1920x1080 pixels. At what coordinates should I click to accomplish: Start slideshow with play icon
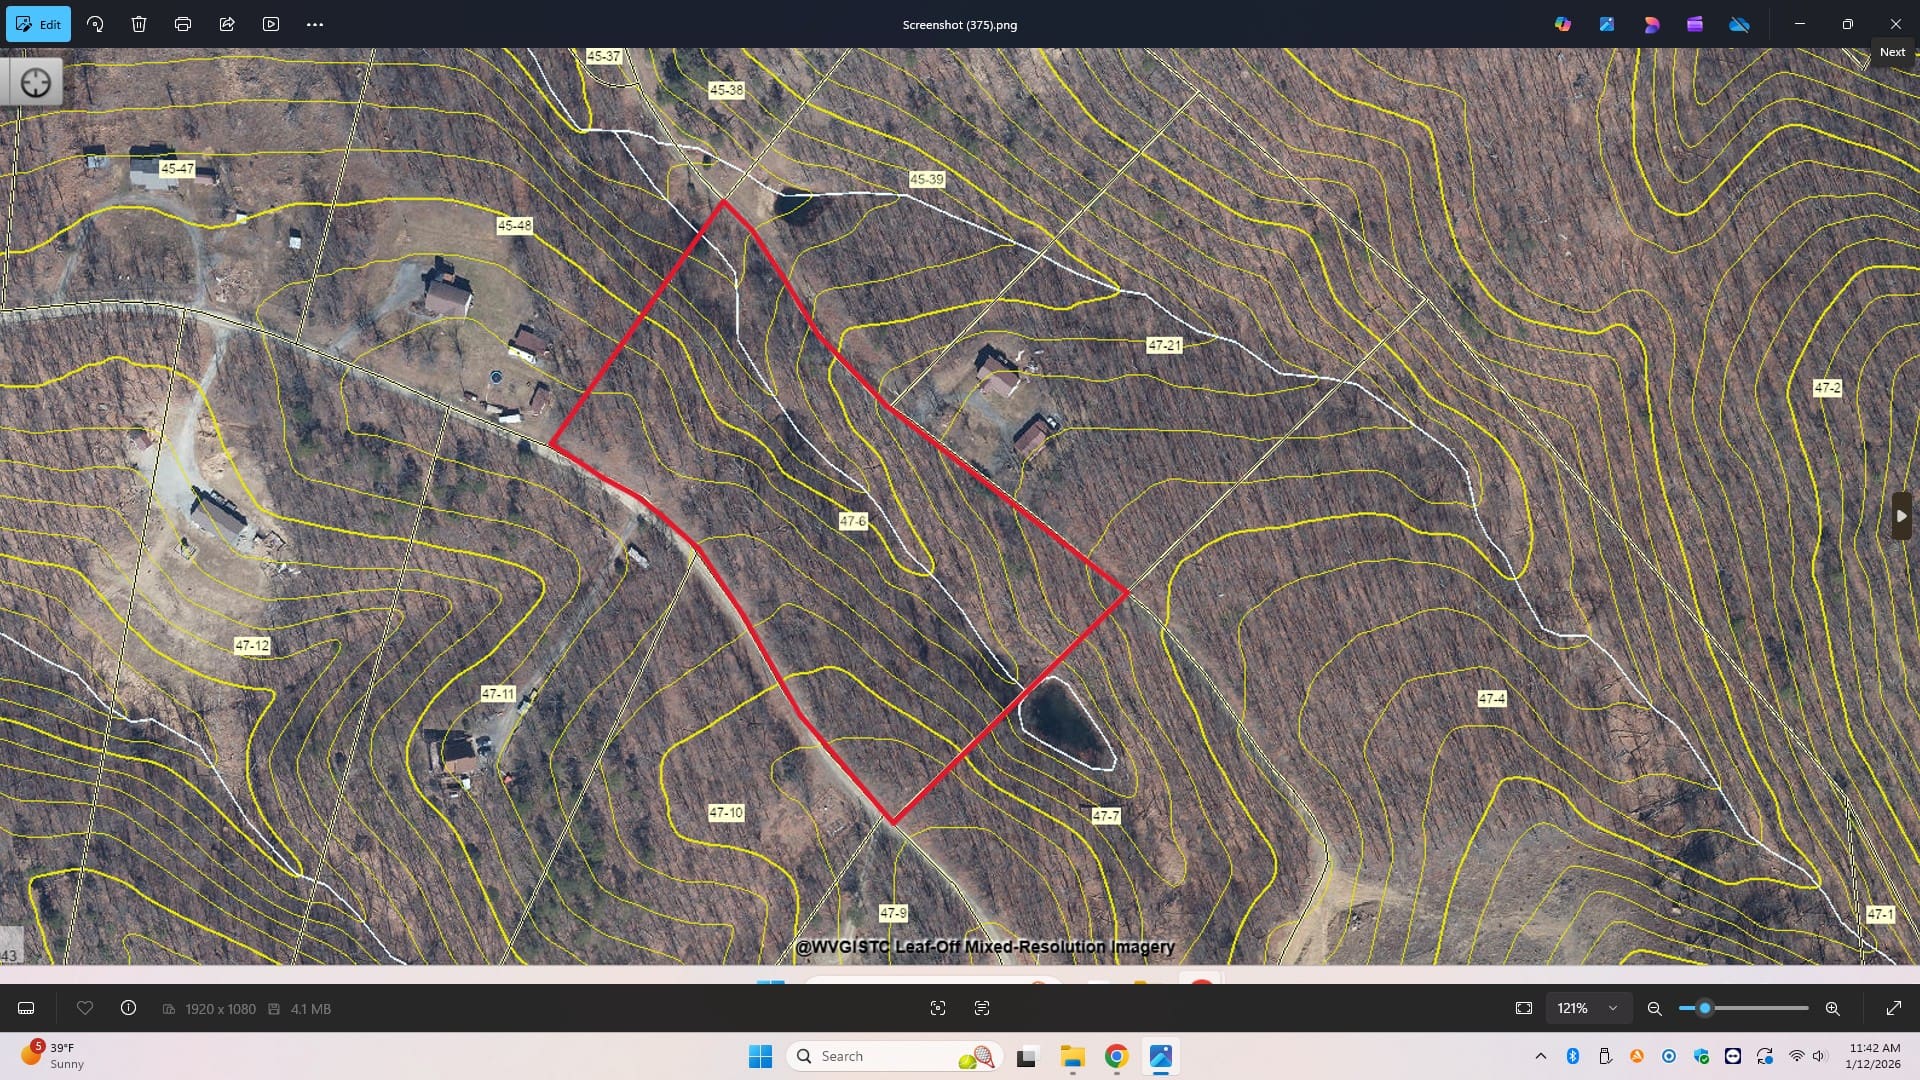[x=271, y=24]
